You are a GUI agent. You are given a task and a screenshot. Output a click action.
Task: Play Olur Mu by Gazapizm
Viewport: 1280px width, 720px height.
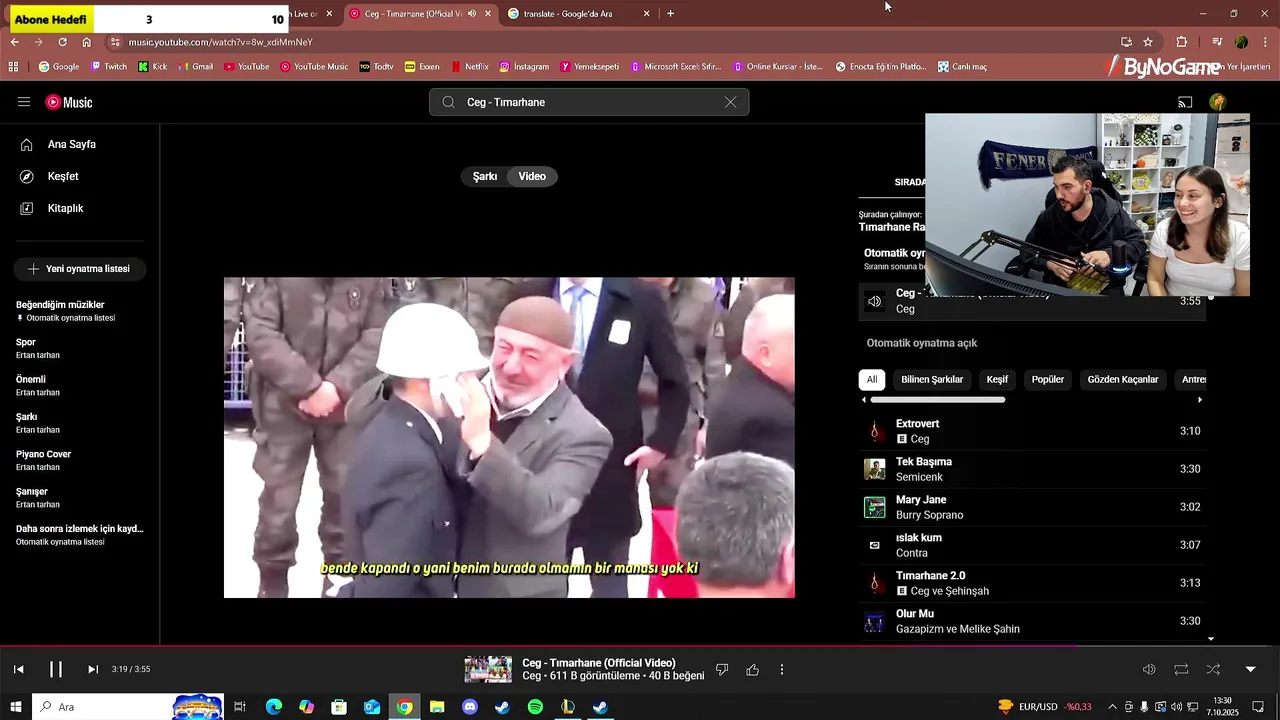(x=1032, y=621)
